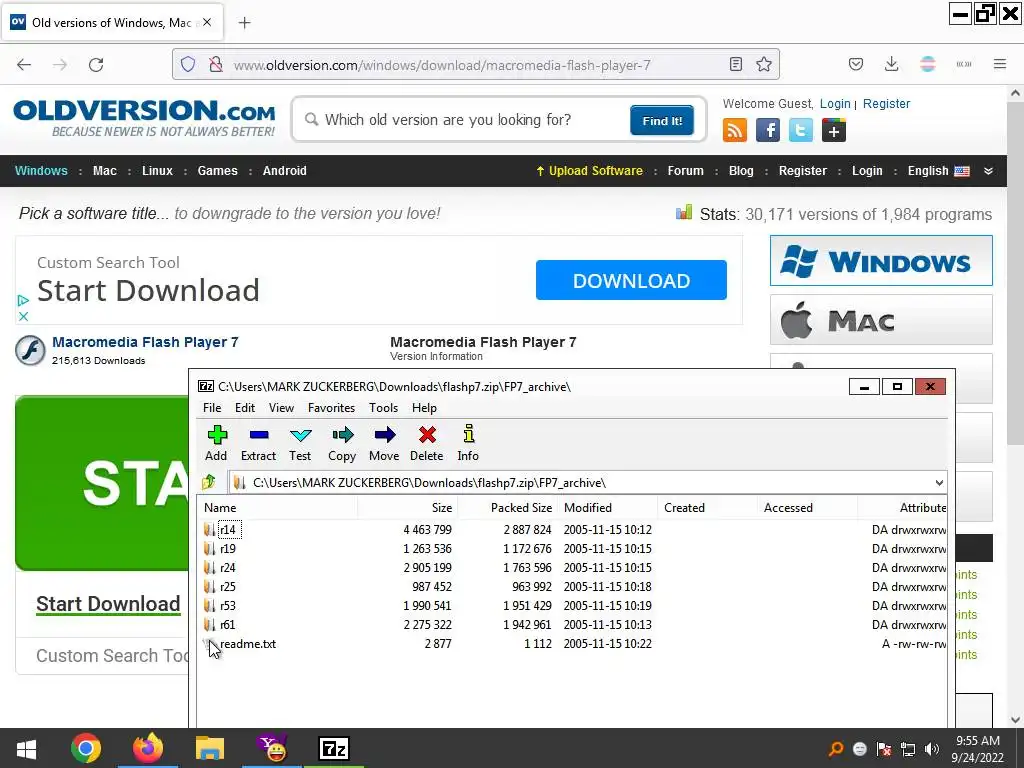Expand the site navigation chevron menu
Image resolution: width=1024 pixels, height=768 pixels.
click(x=989, y=171)
